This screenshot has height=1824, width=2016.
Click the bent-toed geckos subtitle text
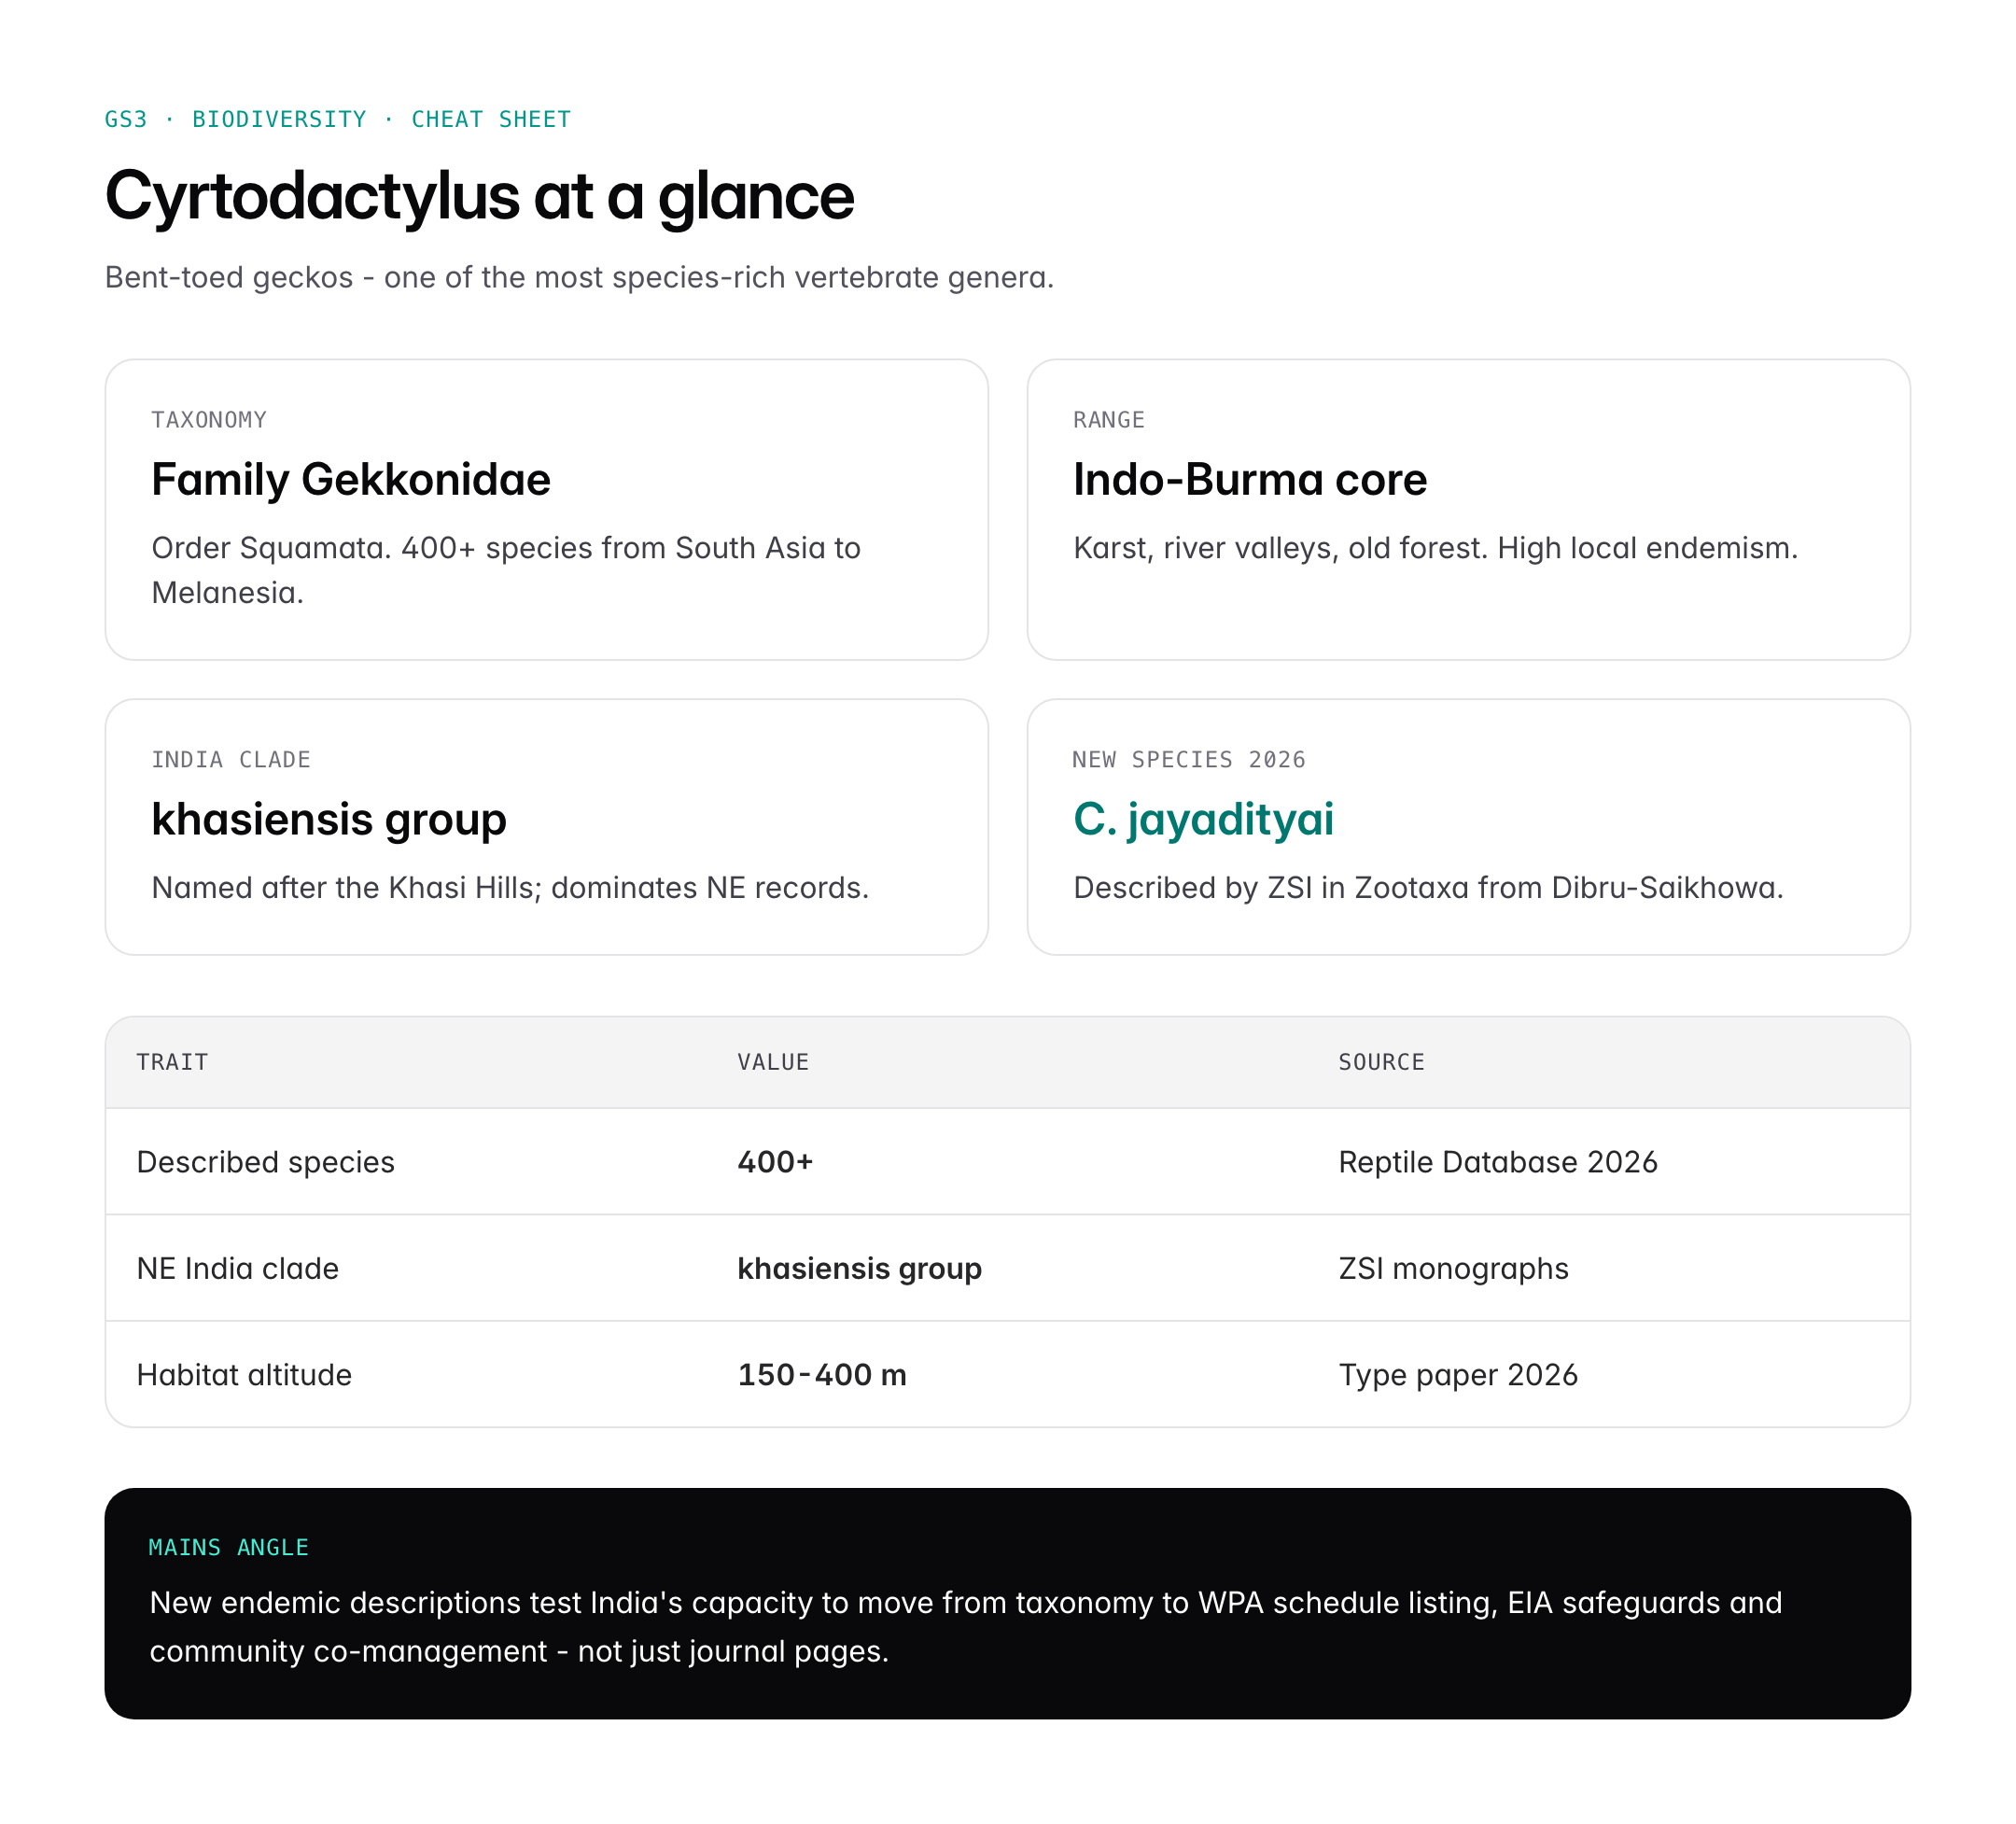coord(579,277)
